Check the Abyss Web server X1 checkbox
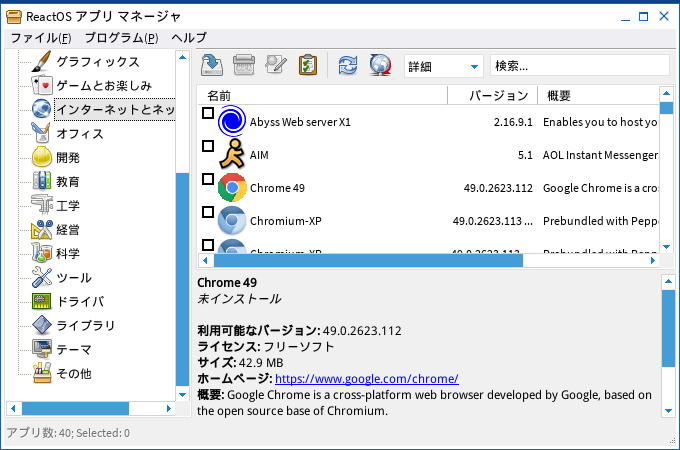Image resolution: width=680 pixels, height=450 pixels. click(208, 113)
